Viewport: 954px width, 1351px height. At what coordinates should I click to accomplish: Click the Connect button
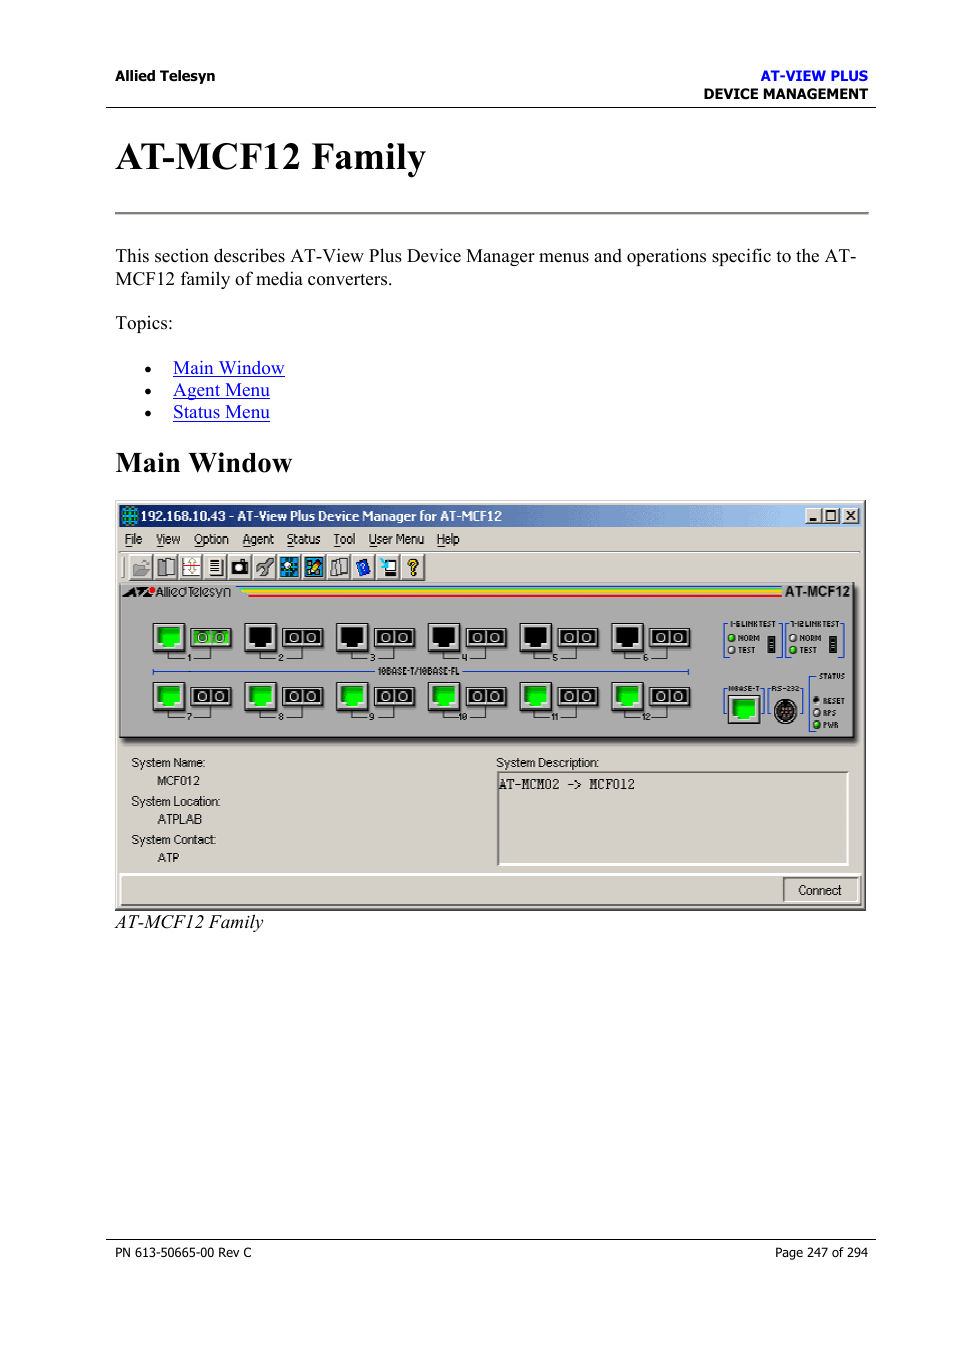coord(820,890)
